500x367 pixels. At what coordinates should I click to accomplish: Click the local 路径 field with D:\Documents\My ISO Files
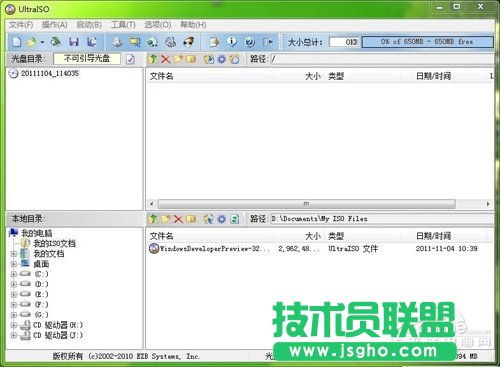click(x=382, y=219)
